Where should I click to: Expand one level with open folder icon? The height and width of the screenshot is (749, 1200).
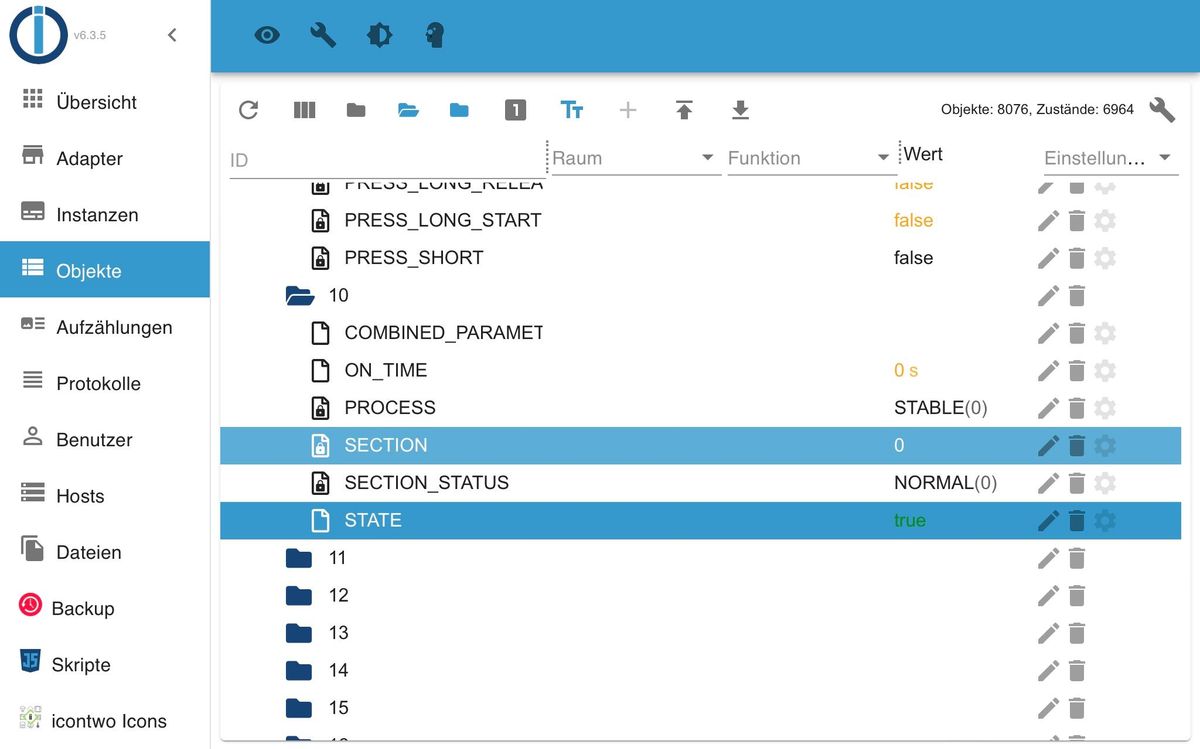click(408, 110)
